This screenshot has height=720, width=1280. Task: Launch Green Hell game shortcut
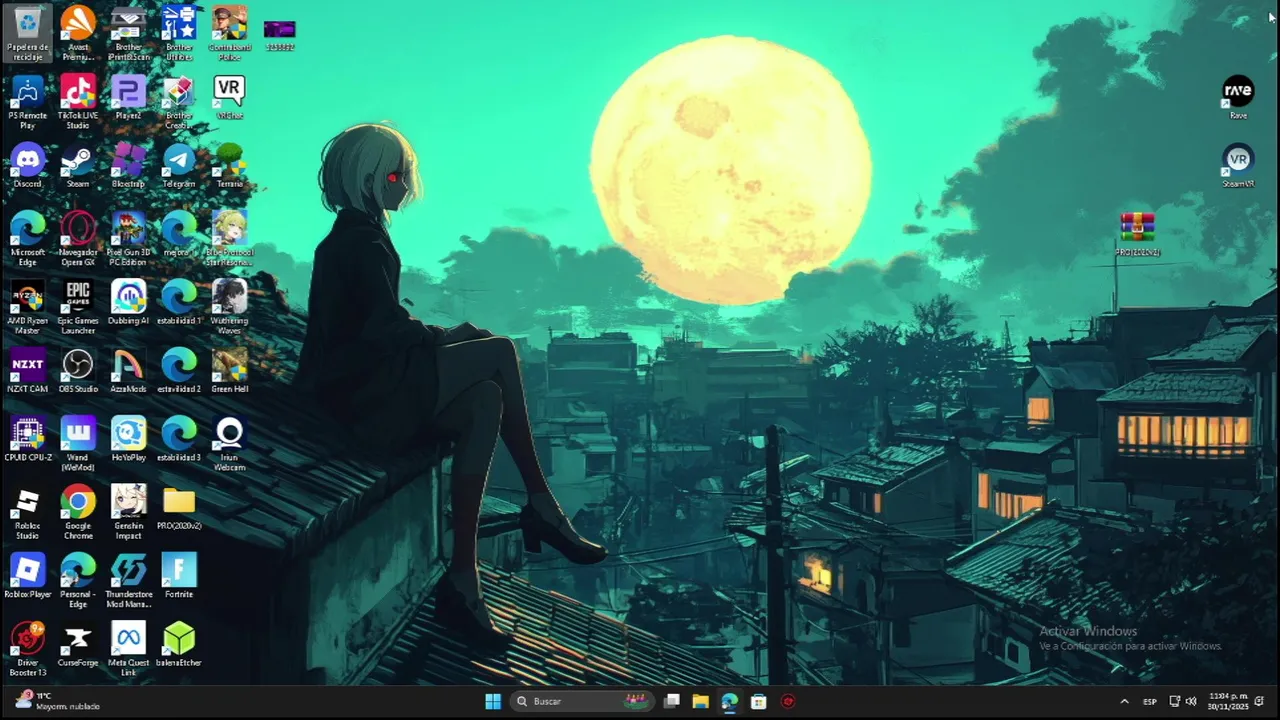click(229, 370)
